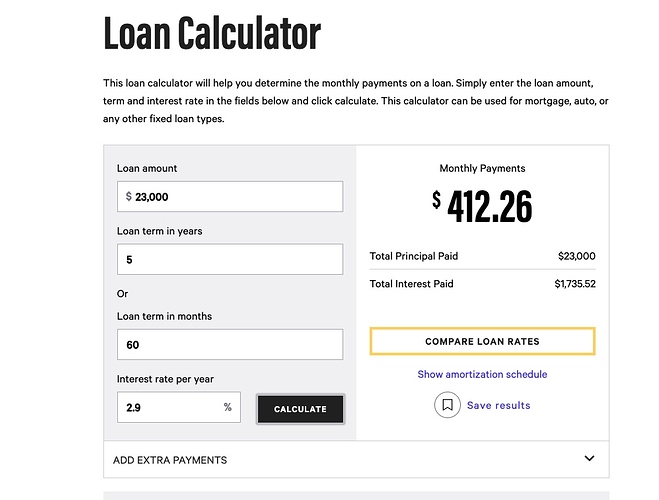Click the Total Principal Paid row
This screenshot has height=500, width=659.
482,256
